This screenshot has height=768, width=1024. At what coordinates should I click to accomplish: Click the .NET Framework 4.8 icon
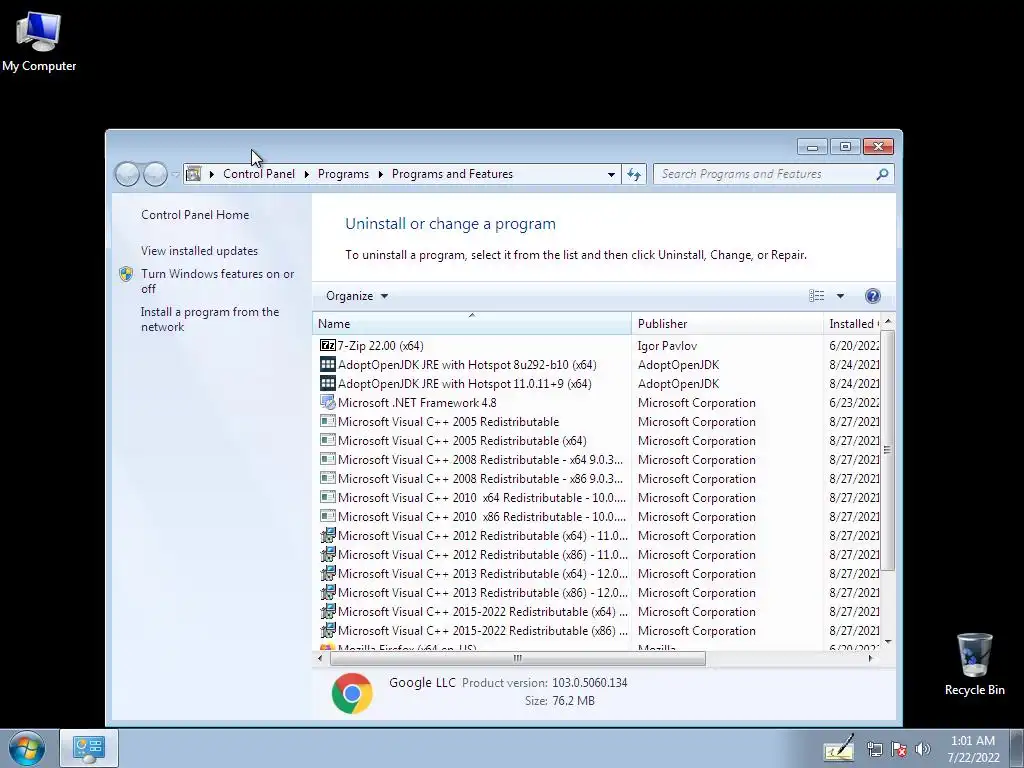pos(327,402)
